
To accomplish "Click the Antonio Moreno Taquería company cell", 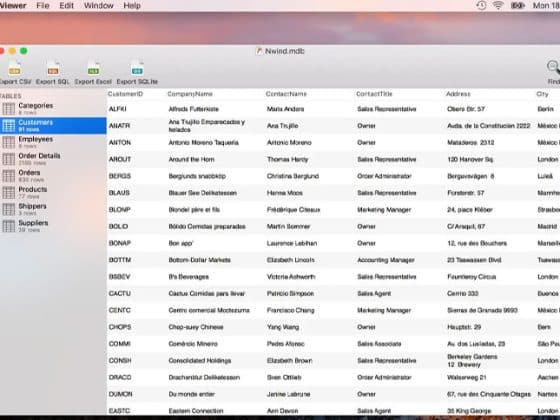I will (204, 142).
